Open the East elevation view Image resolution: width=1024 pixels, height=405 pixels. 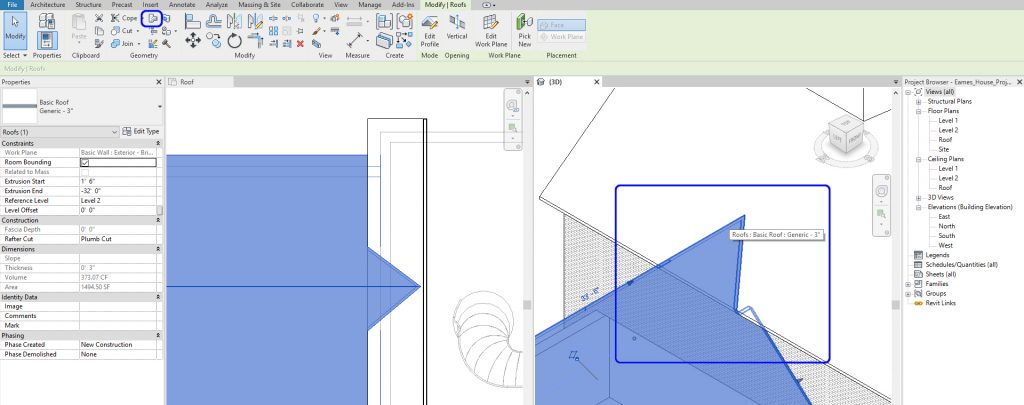pos(944,216)
